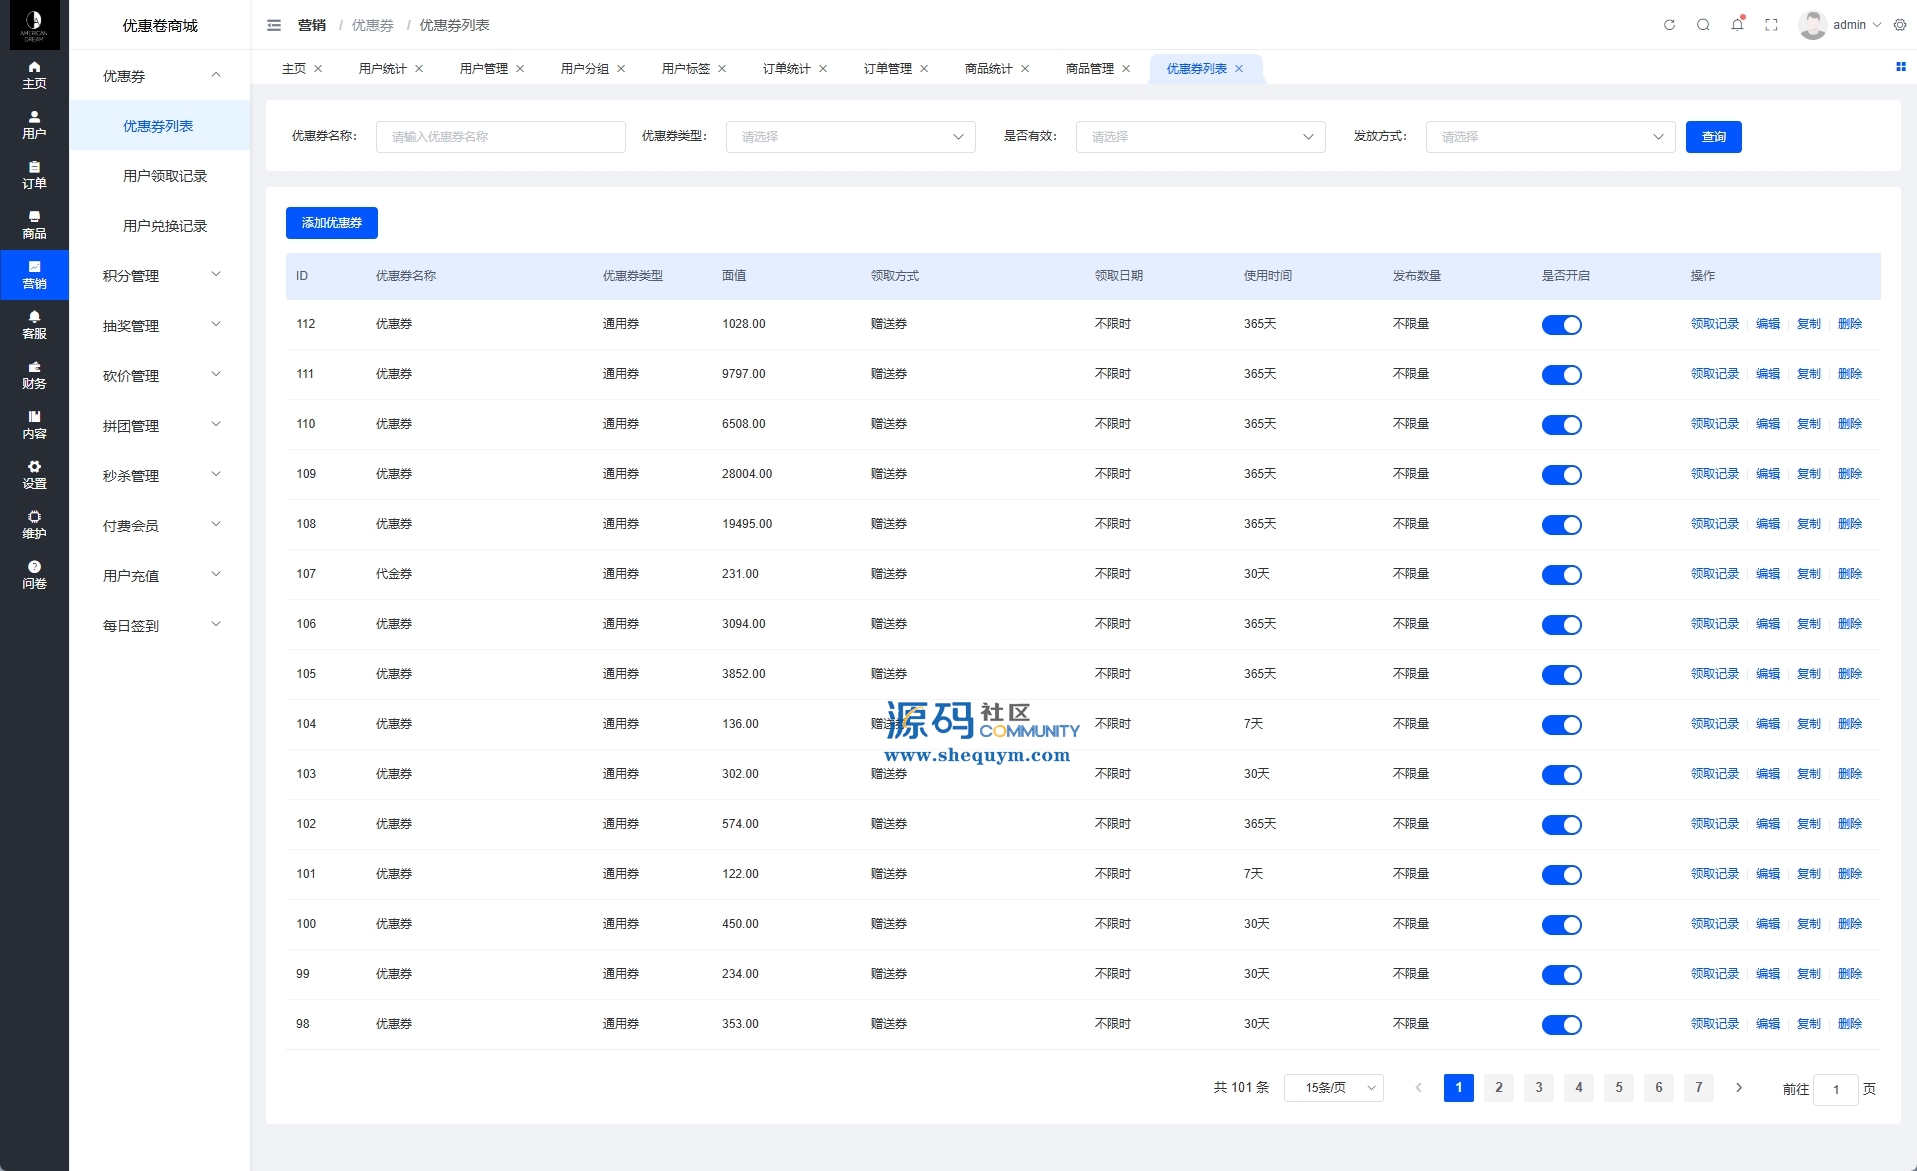1917x1171 pixels.
Task: Open 客服 section in the left sidebar
Action: pos(34,325)
